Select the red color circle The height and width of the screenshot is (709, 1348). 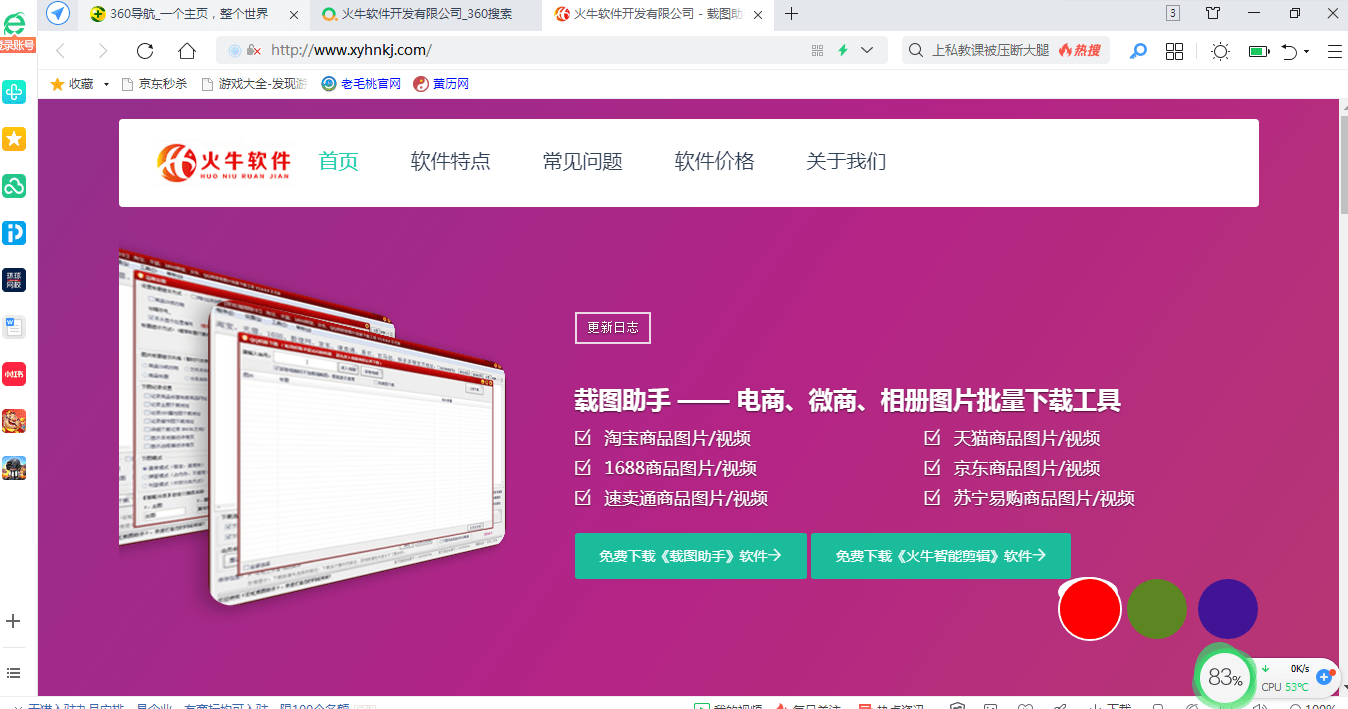[x=1089, y=608]
